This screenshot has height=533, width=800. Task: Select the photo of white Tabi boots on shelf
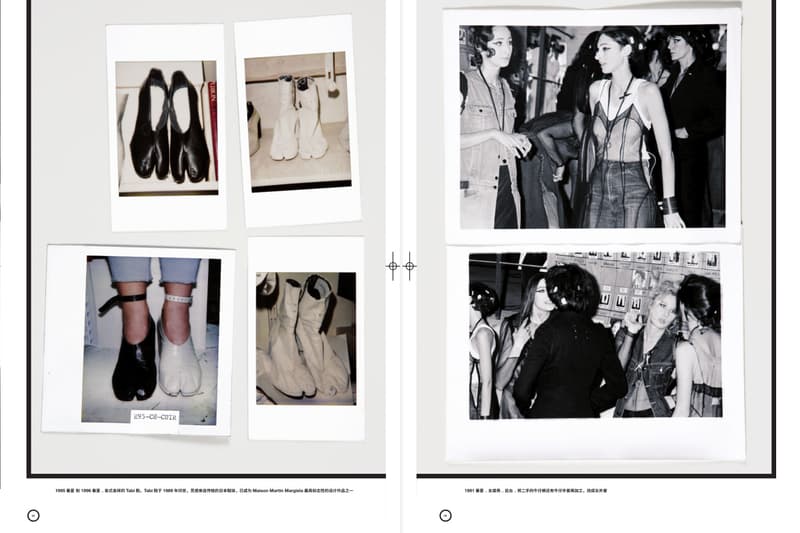pyautogui.click(x=298, y=121)
